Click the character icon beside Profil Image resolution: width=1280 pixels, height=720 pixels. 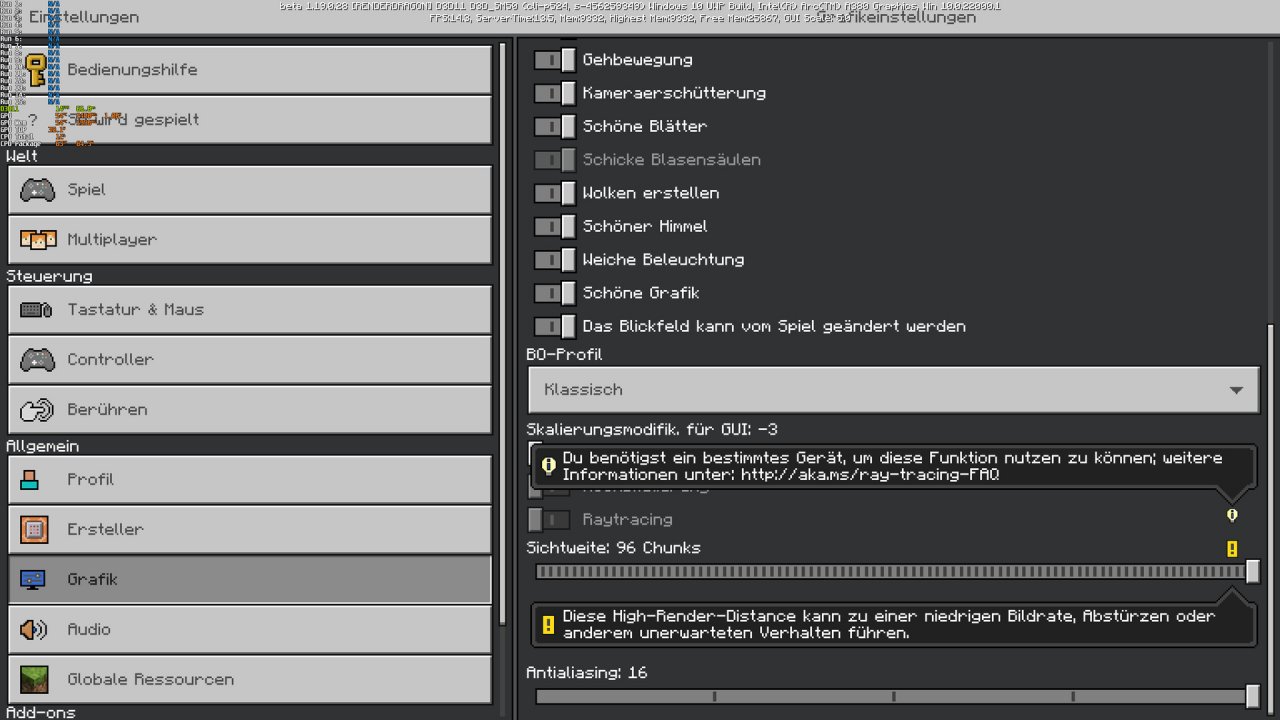(x=30, y=480)
